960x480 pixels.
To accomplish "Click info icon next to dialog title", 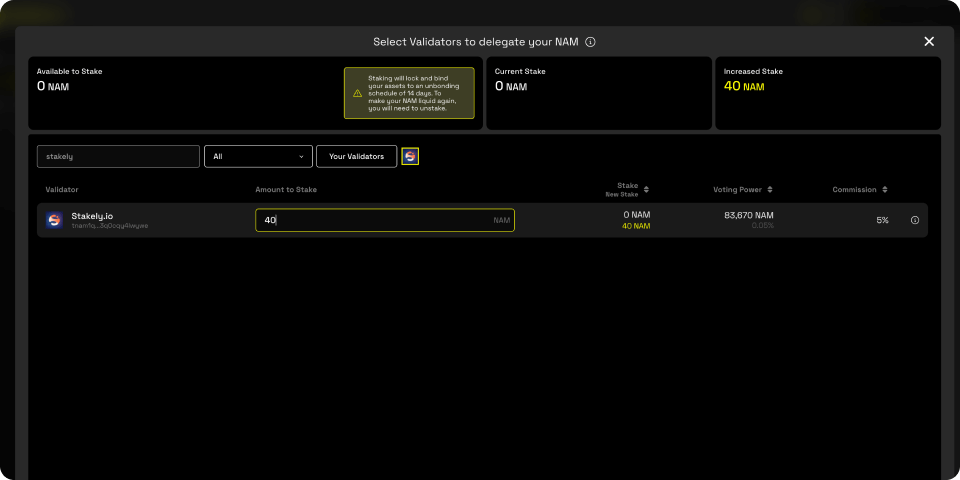I will click(x=590, y=42).
